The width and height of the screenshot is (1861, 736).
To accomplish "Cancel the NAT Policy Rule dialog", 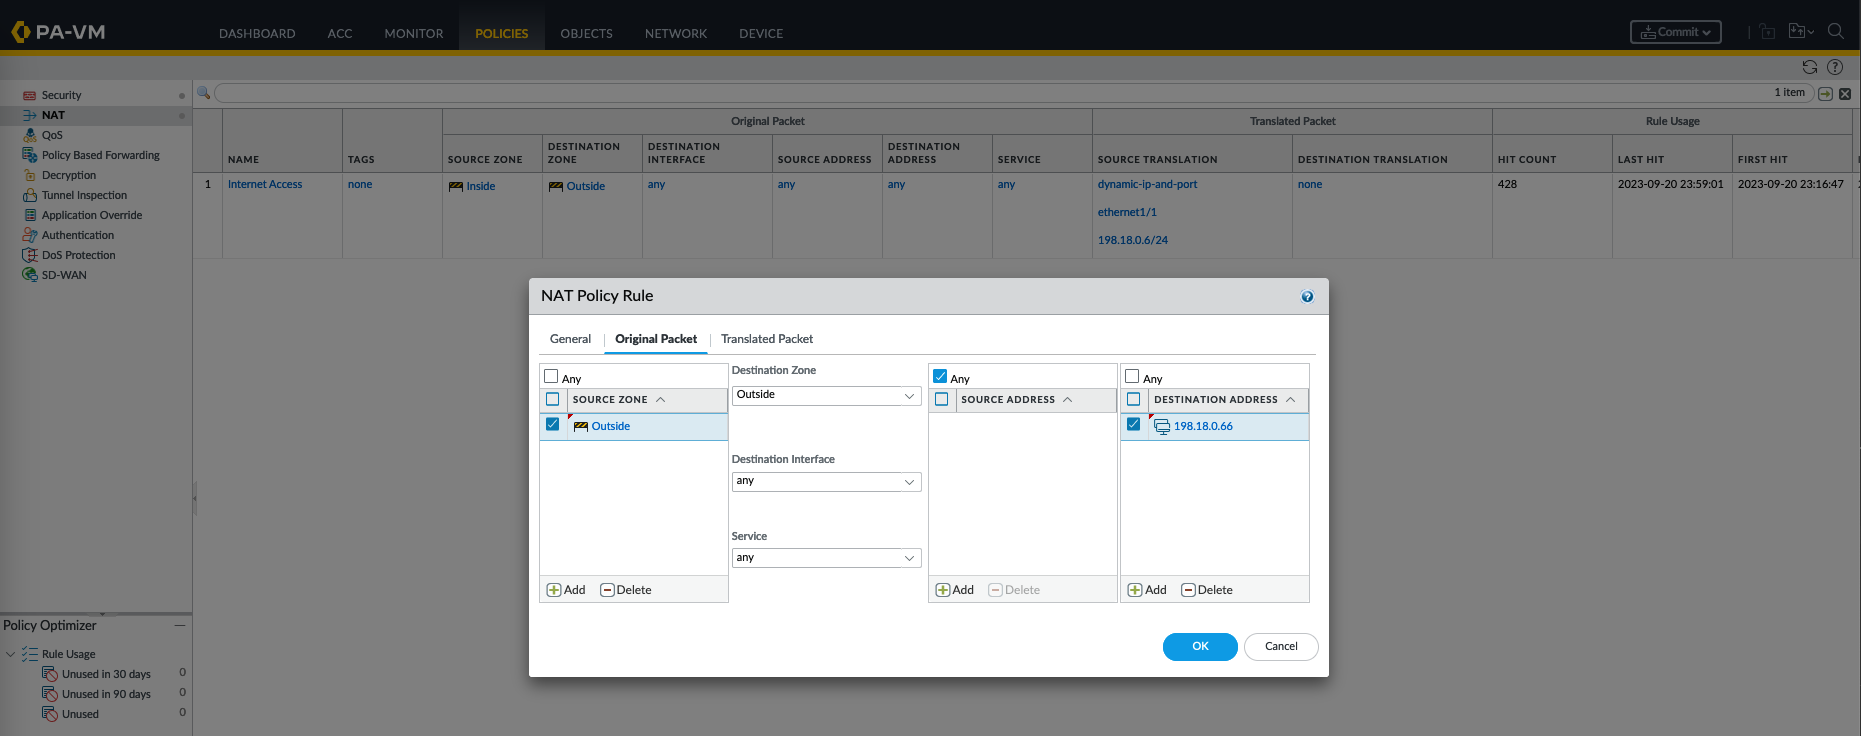I will [x=1280, y=647].
